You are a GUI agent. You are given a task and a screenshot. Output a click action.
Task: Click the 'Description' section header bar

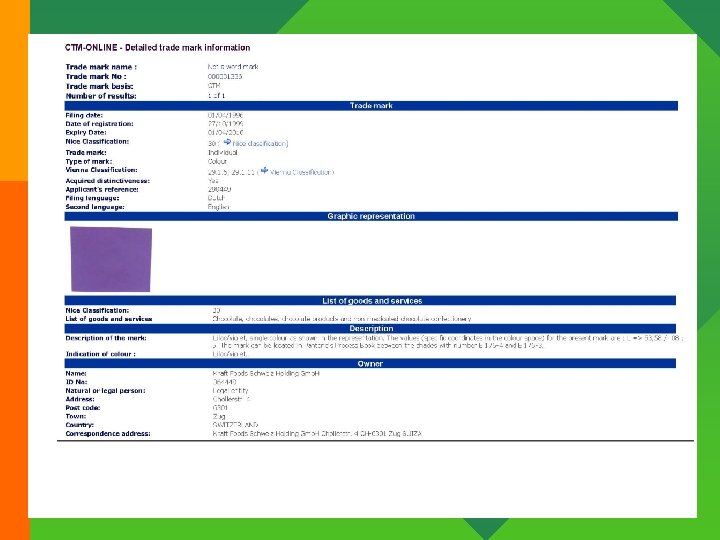370,328
